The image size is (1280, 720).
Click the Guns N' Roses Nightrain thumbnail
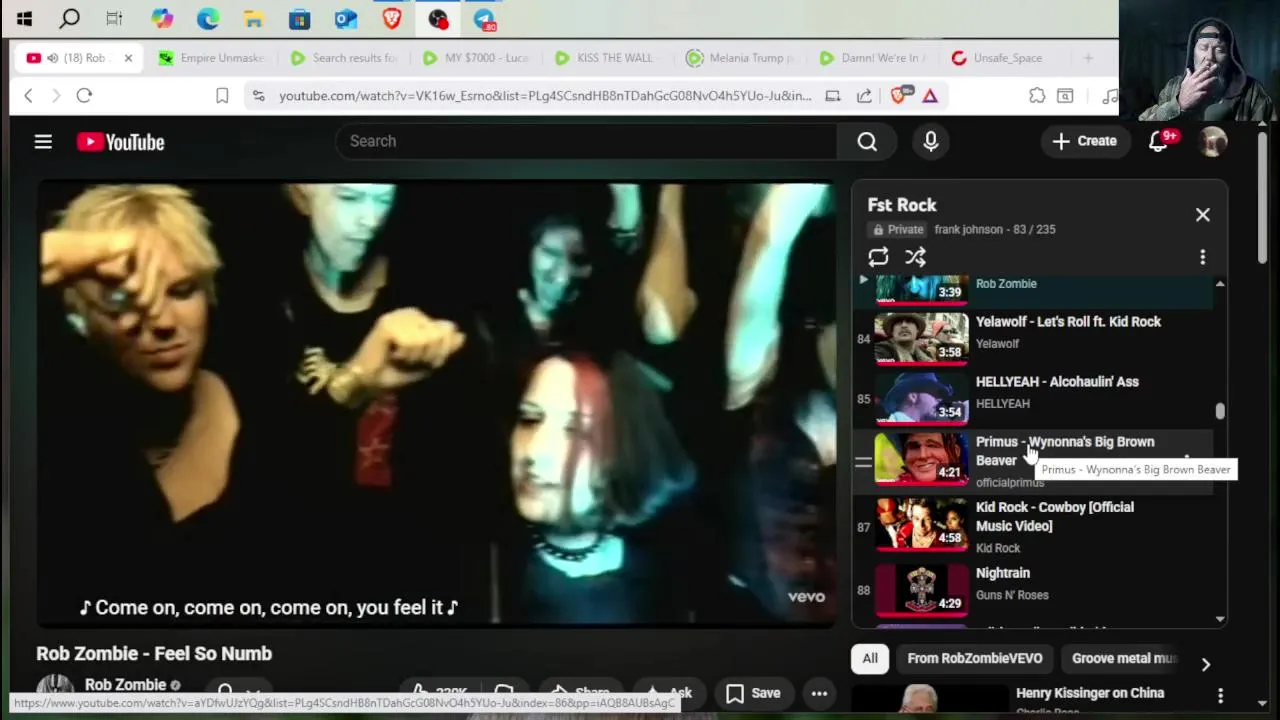point(921,589)
